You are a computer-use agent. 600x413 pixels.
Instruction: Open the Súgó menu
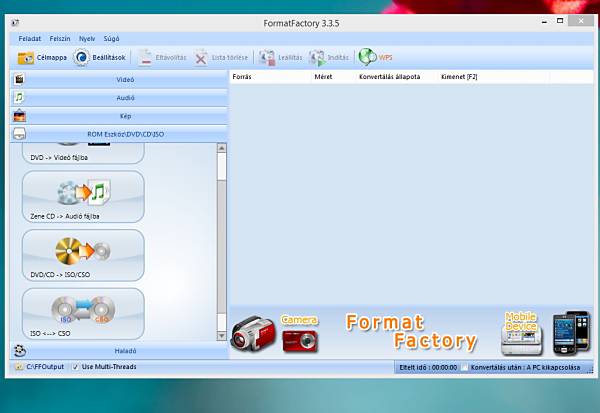coord(111,39)
